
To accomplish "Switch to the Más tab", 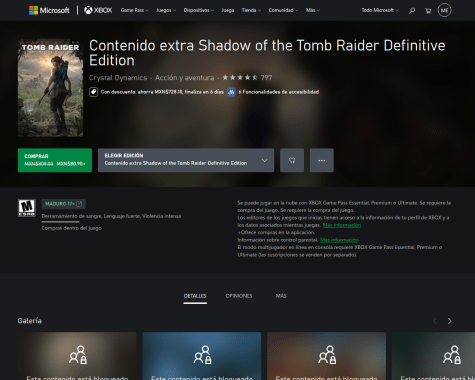I will tap(281, 296).
